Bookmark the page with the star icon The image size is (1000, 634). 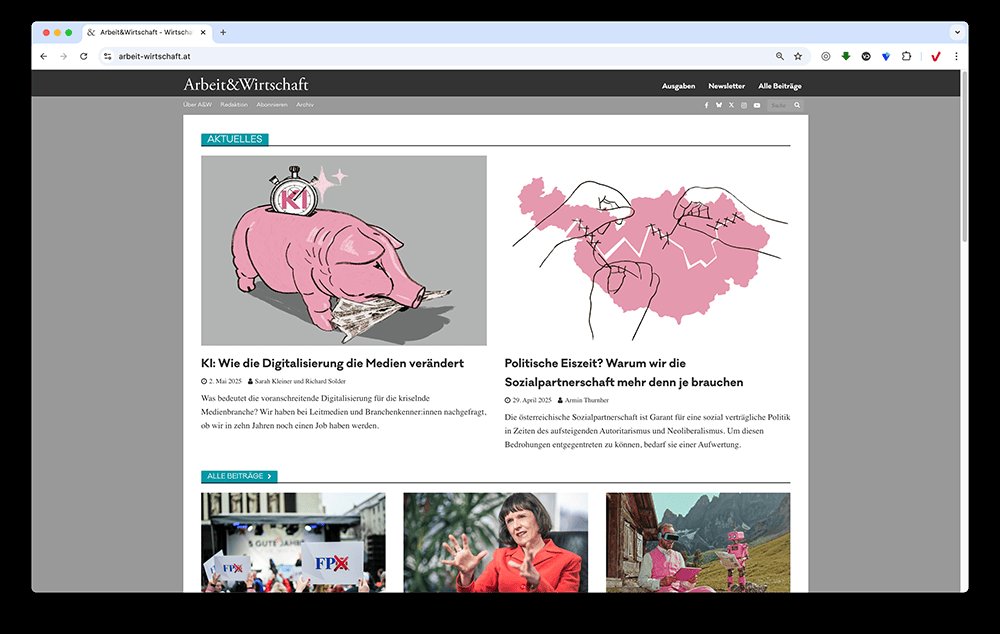pos(797,56)
